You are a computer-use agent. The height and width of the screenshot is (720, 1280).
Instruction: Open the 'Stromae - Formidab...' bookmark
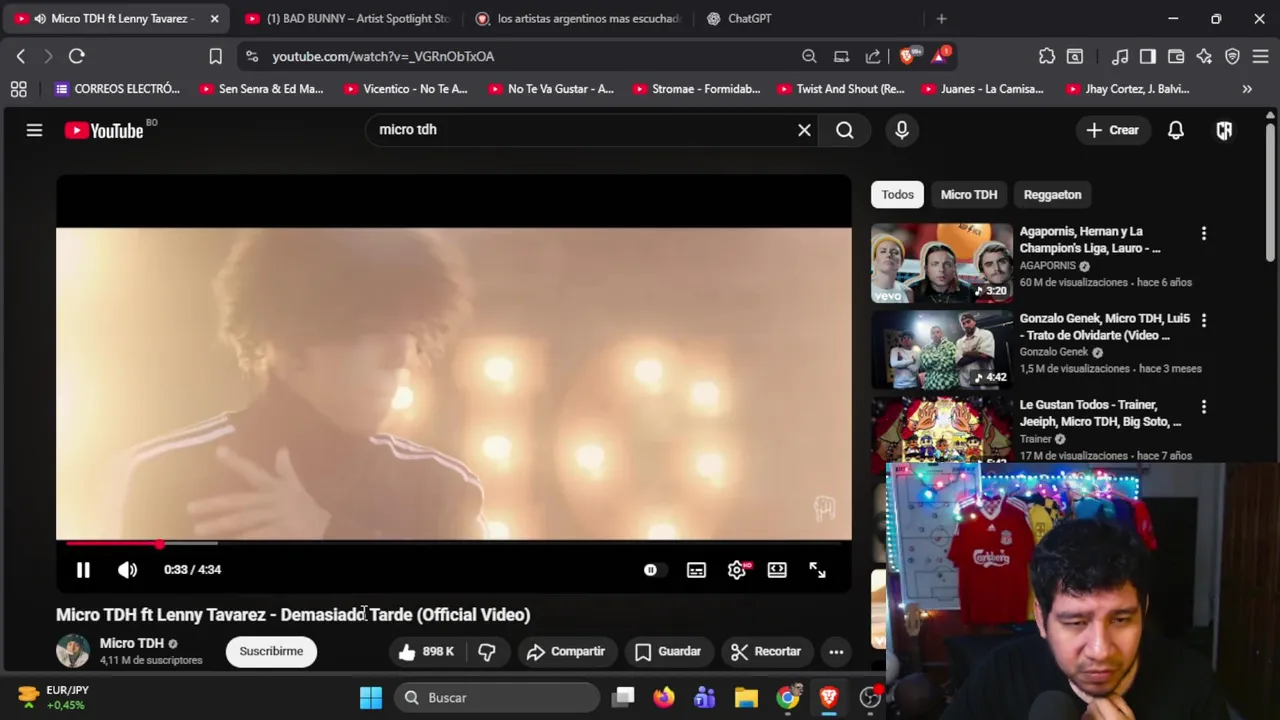tap(696, 89)
